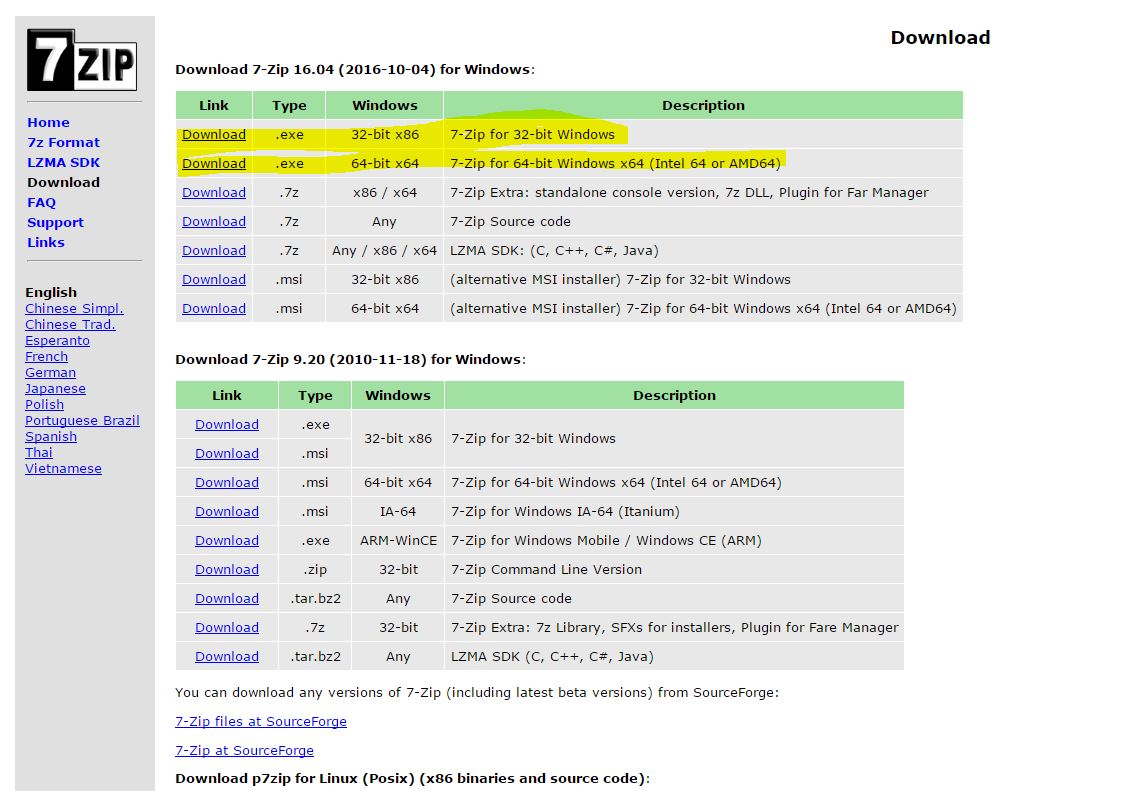Click the 'Download 7-Zip 16.04 (2016-10-04) for Windows' heading
Image resolution: width=1137 pixels, height=791 pixels.
pos(355,70)
